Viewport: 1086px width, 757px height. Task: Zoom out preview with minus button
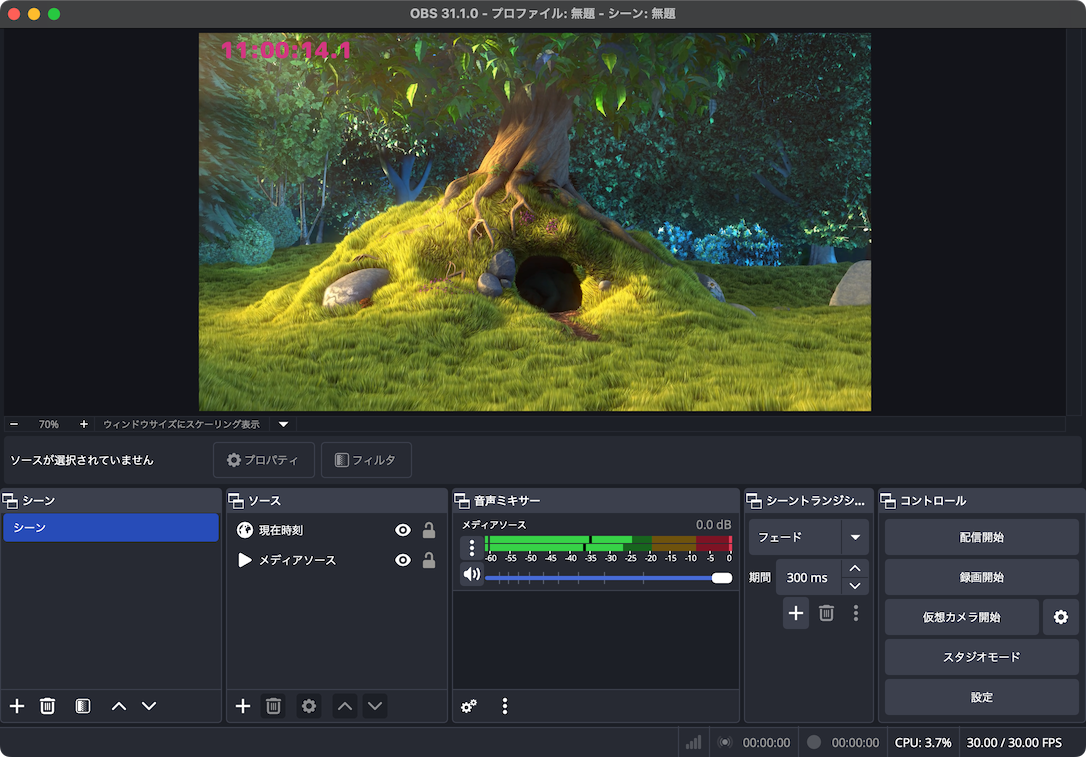coord(14,424)
